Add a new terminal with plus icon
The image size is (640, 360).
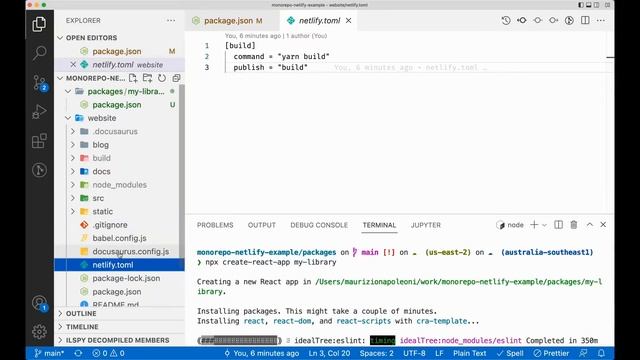point(534,225)
